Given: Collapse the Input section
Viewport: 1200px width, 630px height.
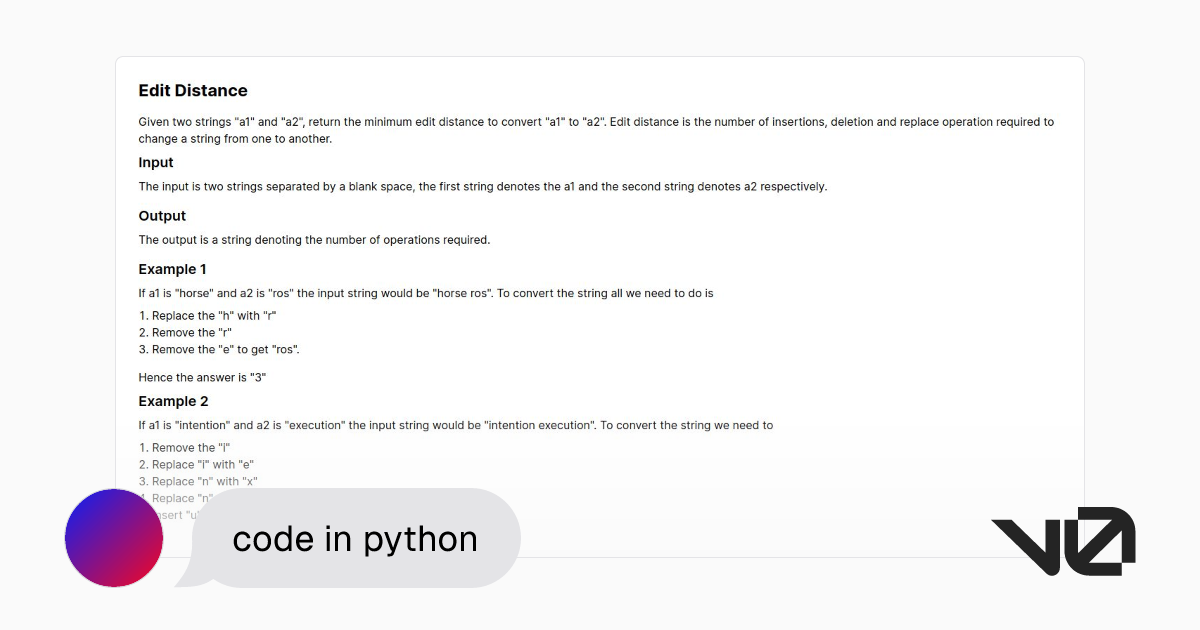Looking at the screenshot, I should 155,162.
